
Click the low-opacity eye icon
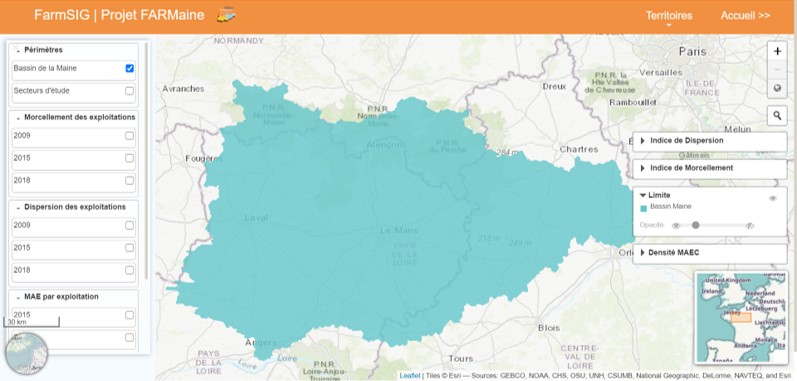click(676, 226)
